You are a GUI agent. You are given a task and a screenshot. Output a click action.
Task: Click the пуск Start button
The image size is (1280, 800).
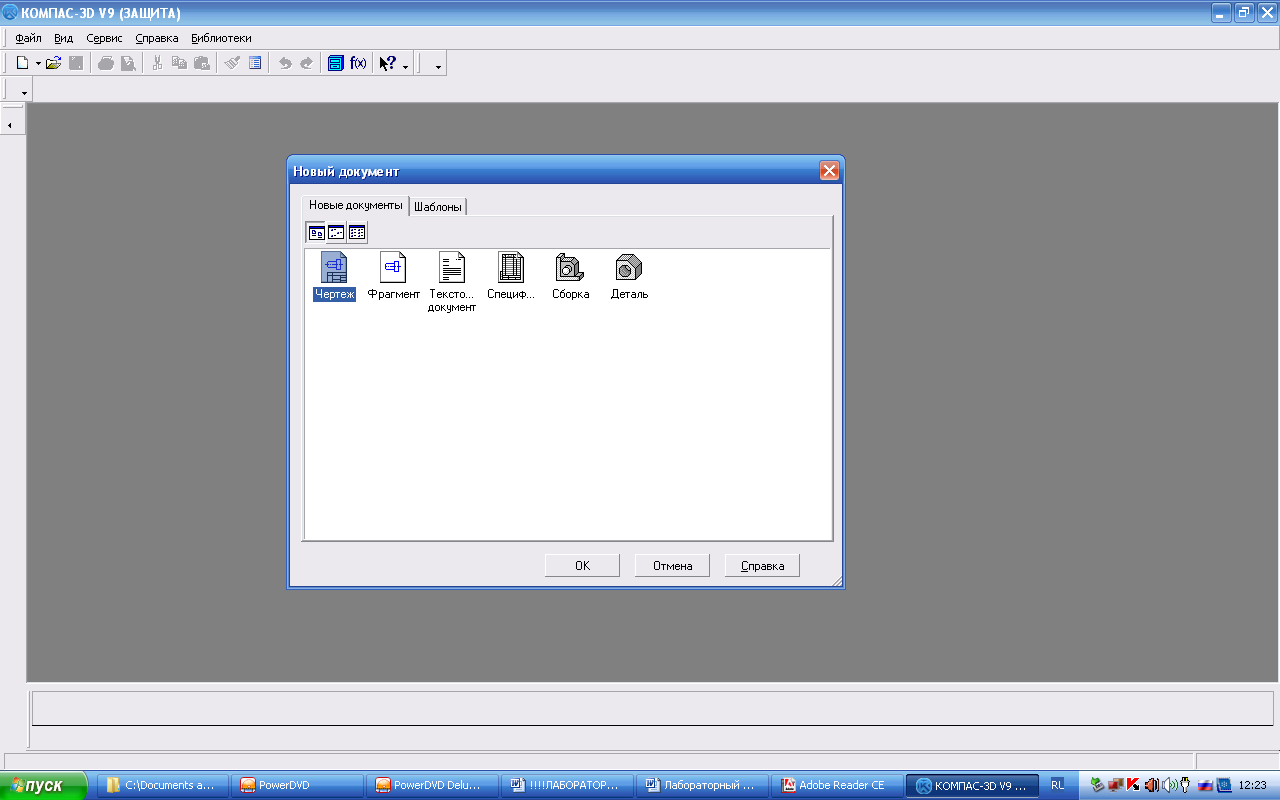[x=44, y=785]
